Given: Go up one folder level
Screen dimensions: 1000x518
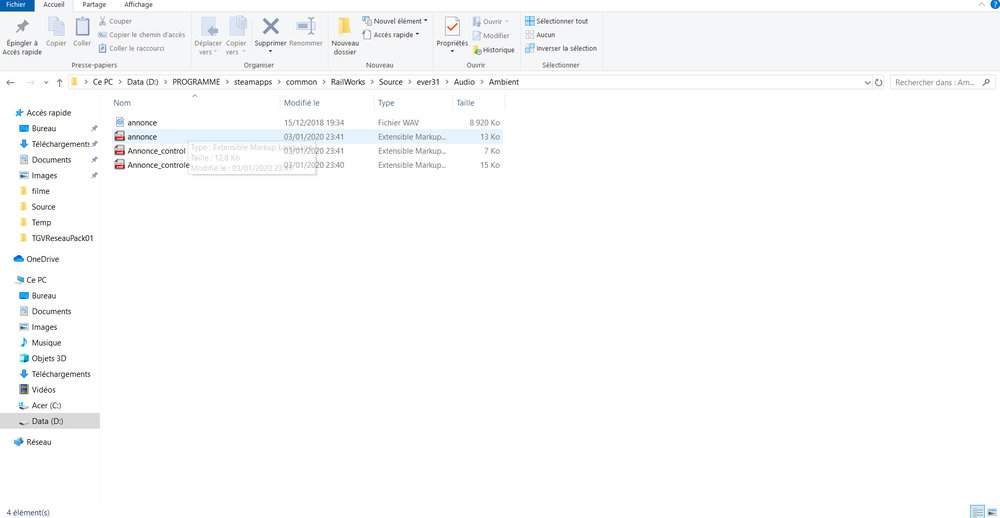Looking at the screenshot, I should 60,83.
